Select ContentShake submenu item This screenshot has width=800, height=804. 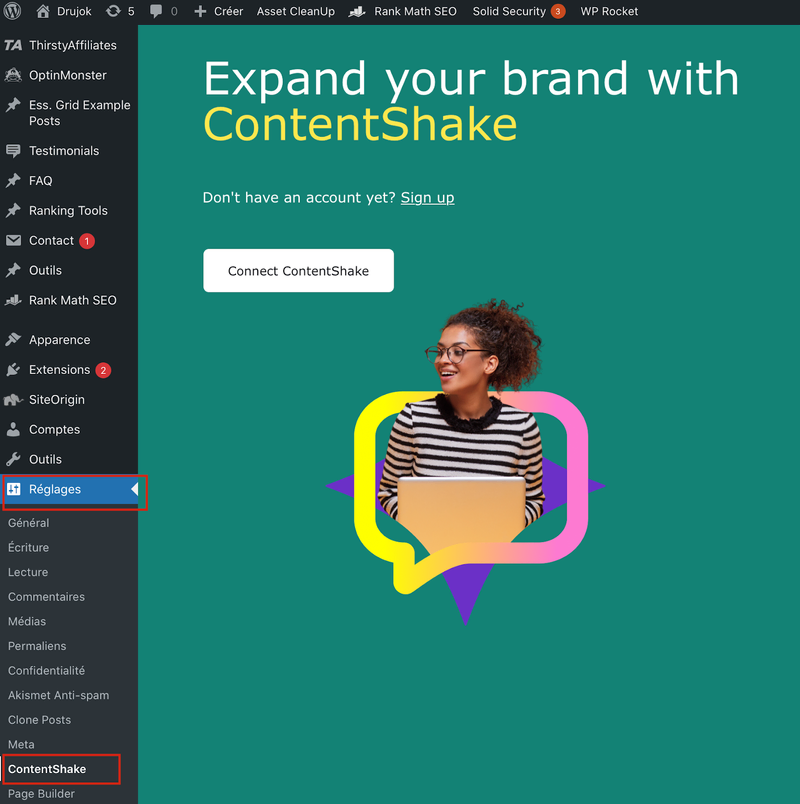click(x=47, y=769)
